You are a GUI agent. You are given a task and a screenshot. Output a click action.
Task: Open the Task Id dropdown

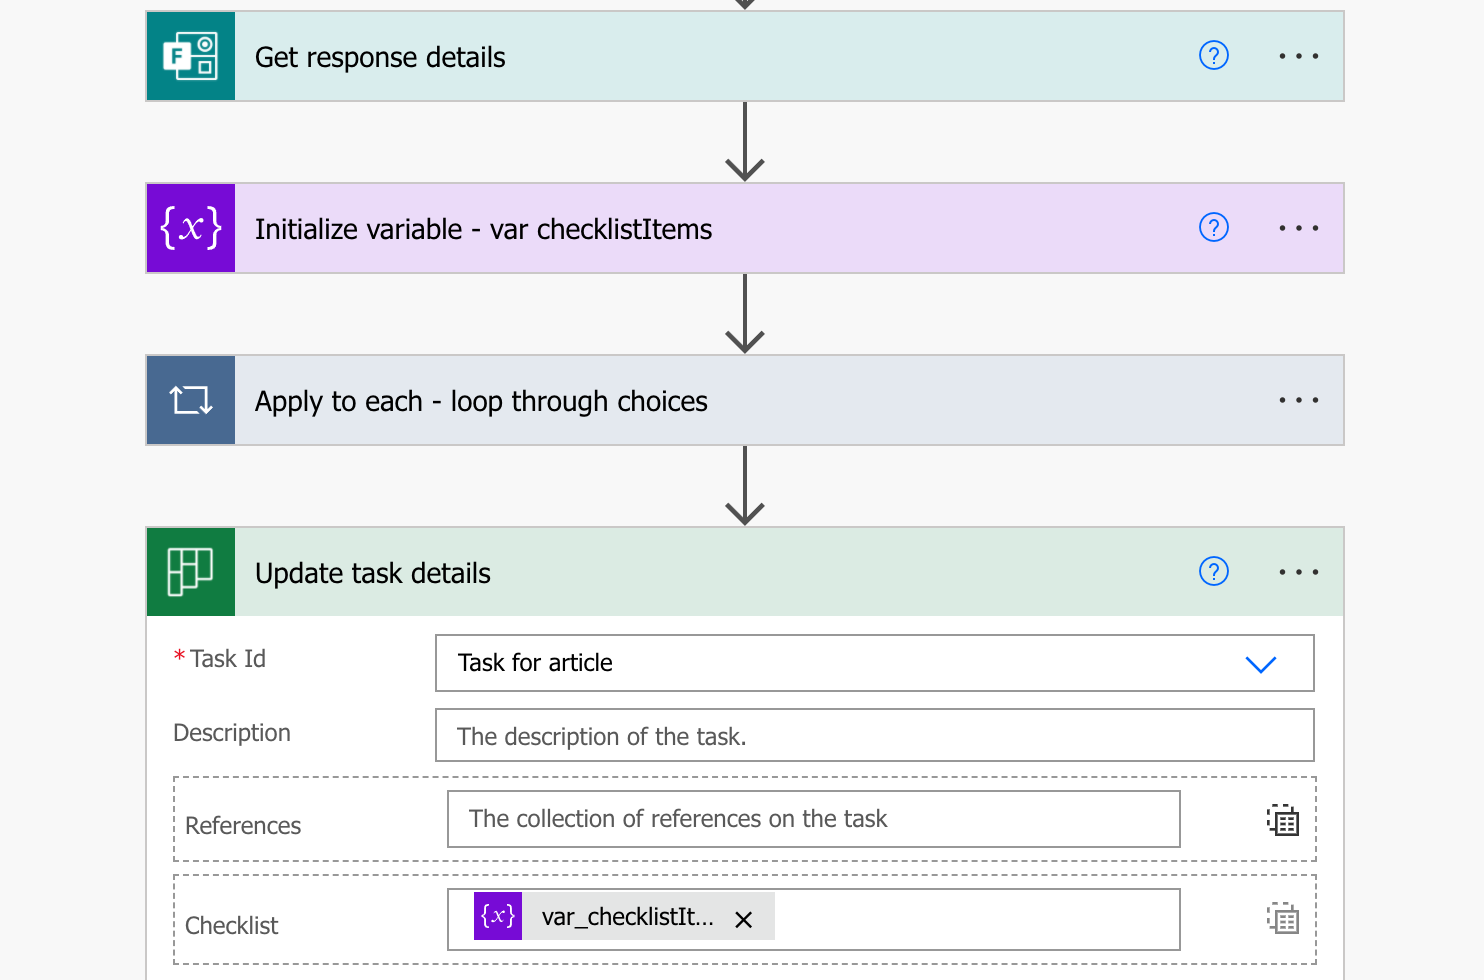coord(874,663)
